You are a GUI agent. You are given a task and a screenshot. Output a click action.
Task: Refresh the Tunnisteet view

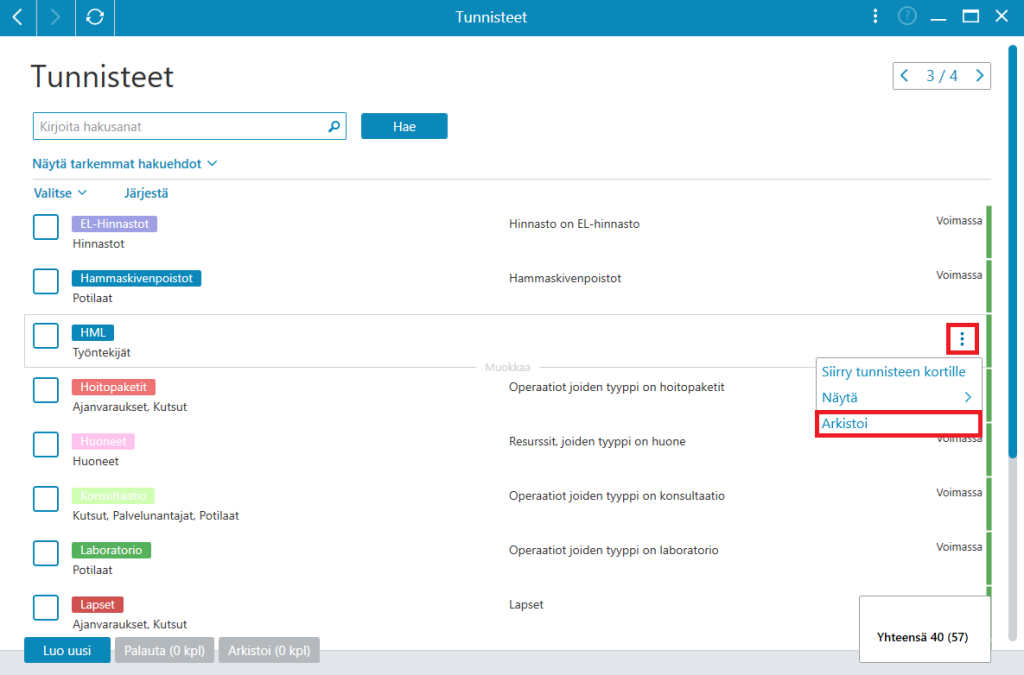pos(95,18)
